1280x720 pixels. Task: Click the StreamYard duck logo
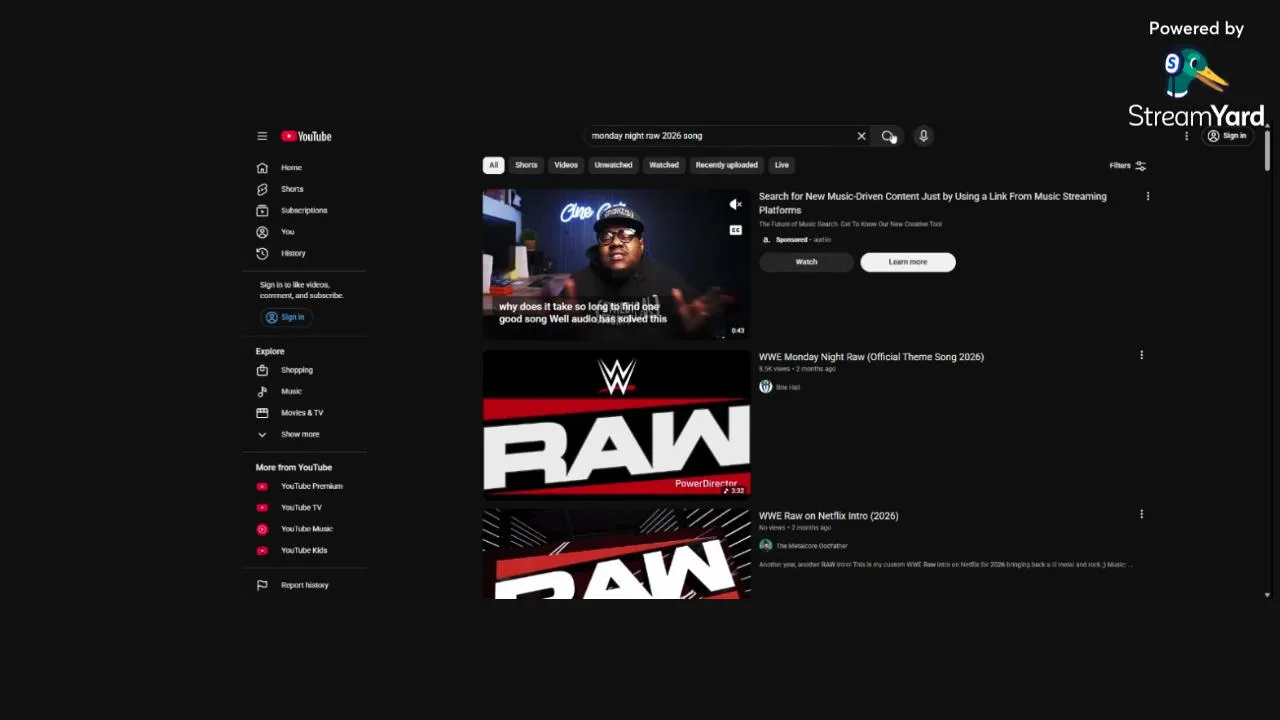(x=1194, y=75)
